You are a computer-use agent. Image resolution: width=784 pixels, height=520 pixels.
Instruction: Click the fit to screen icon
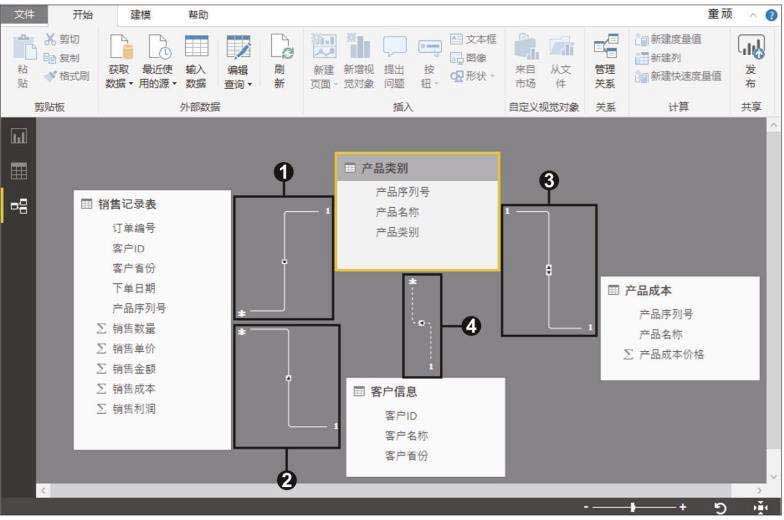coord(760,508)
